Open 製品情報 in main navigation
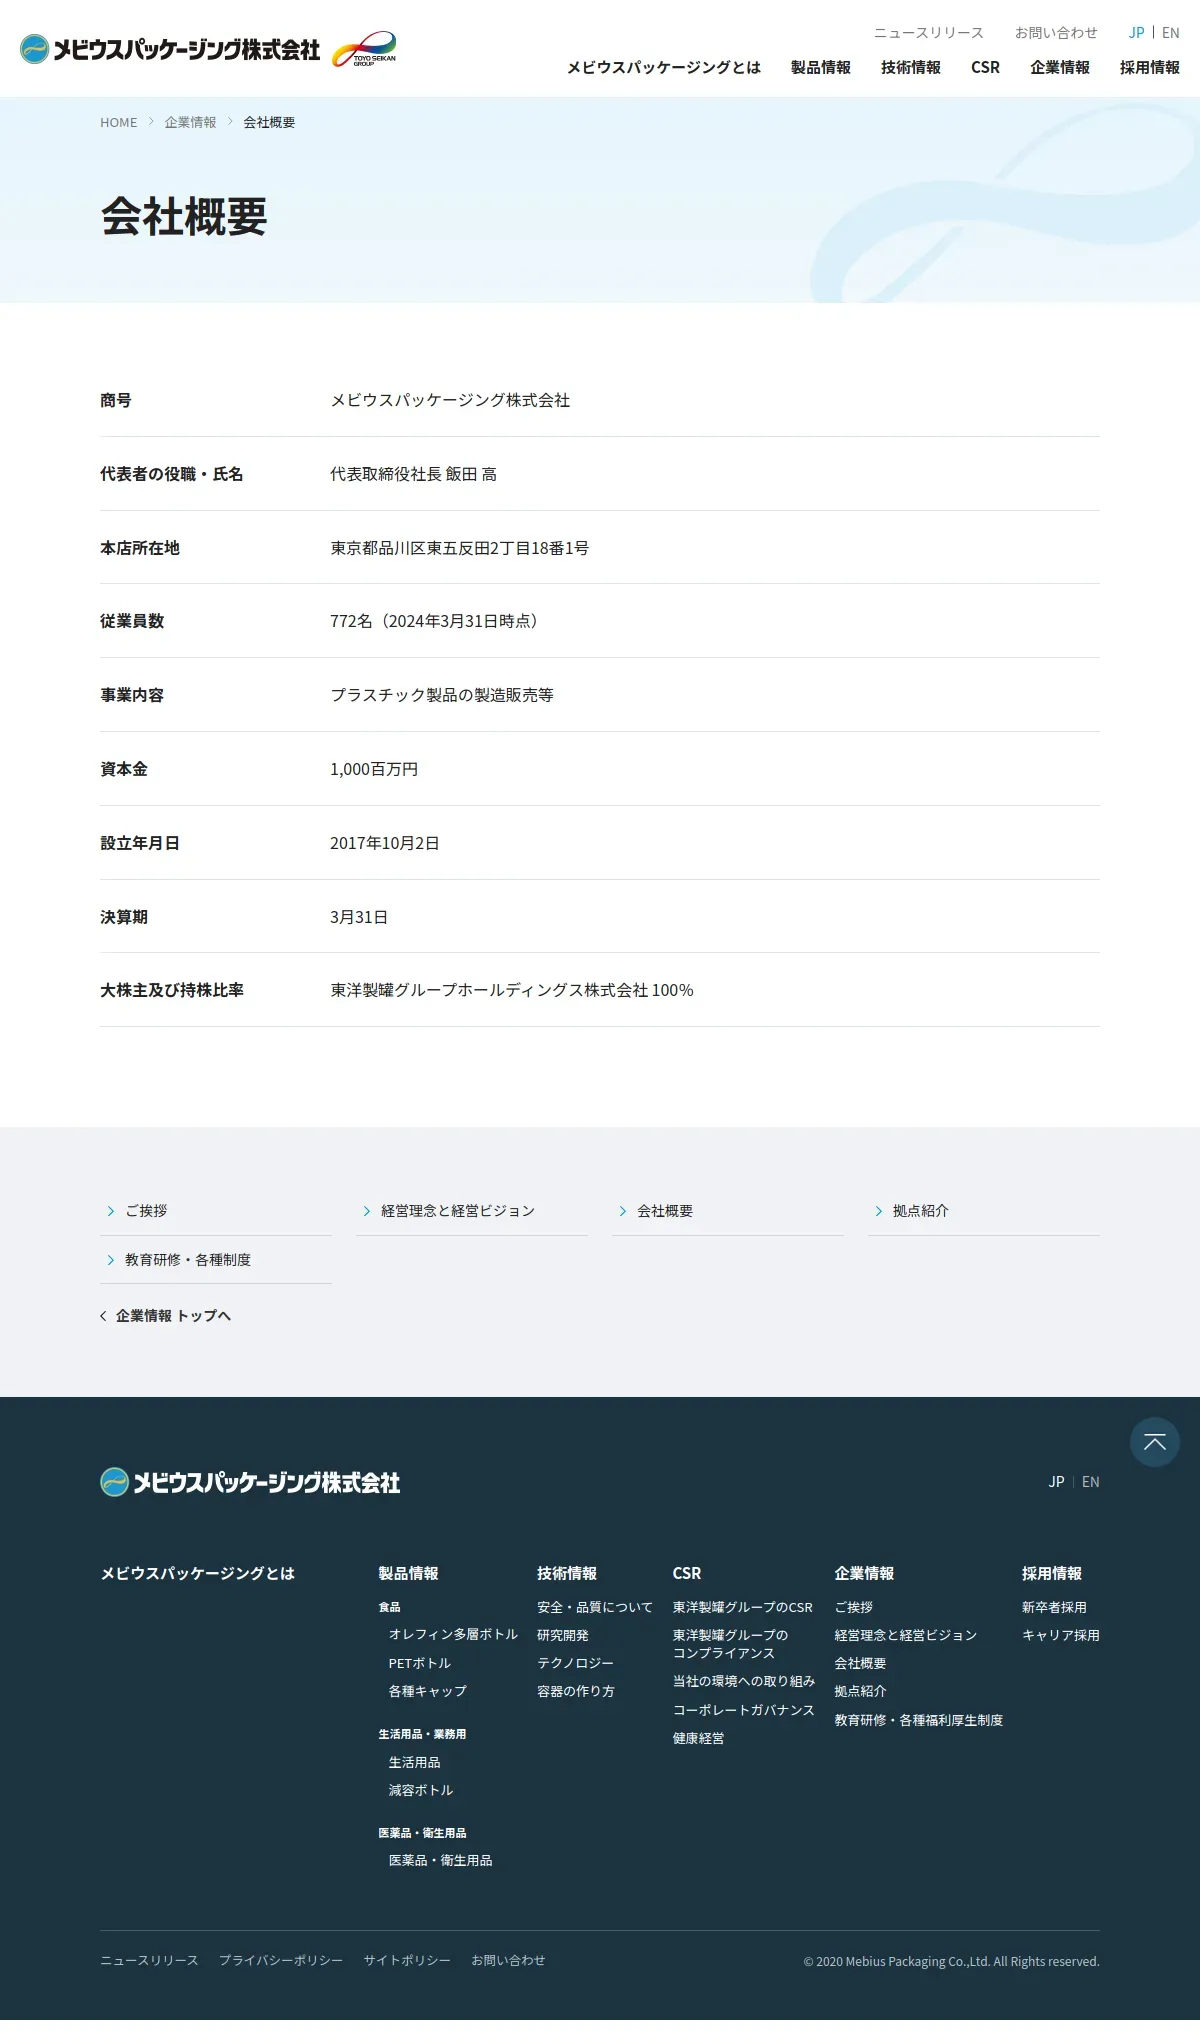The image size is (1200, 2044). [821, 67]
